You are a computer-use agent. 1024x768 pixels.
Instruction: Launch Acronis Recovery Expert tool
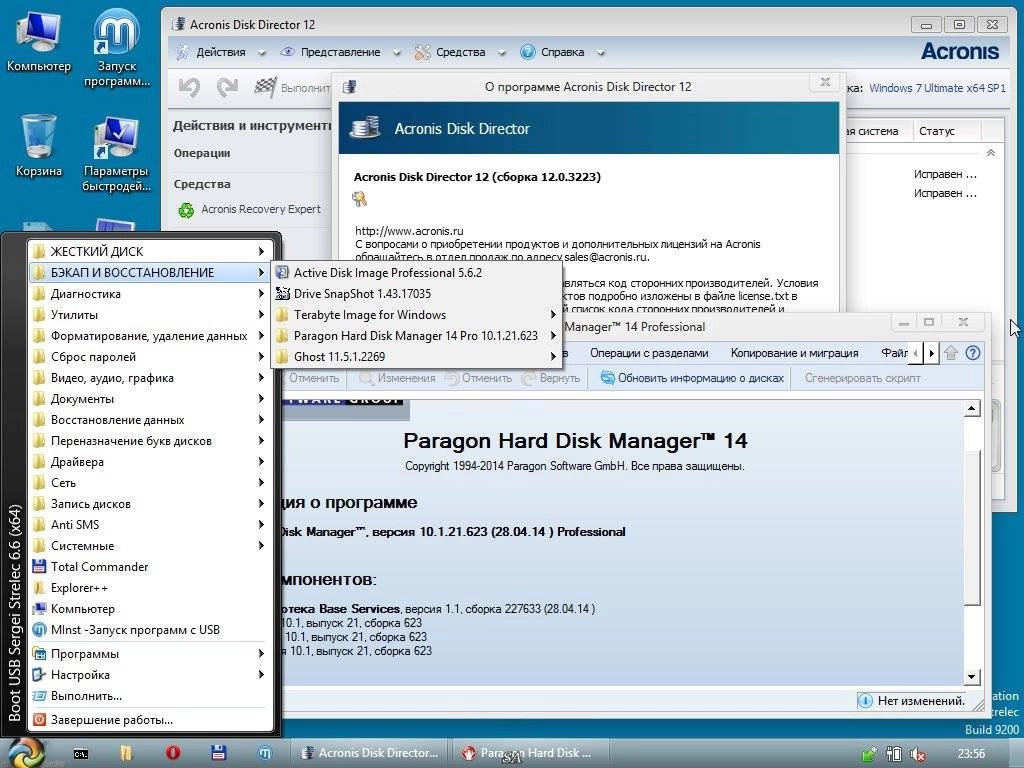coord(249,210)
